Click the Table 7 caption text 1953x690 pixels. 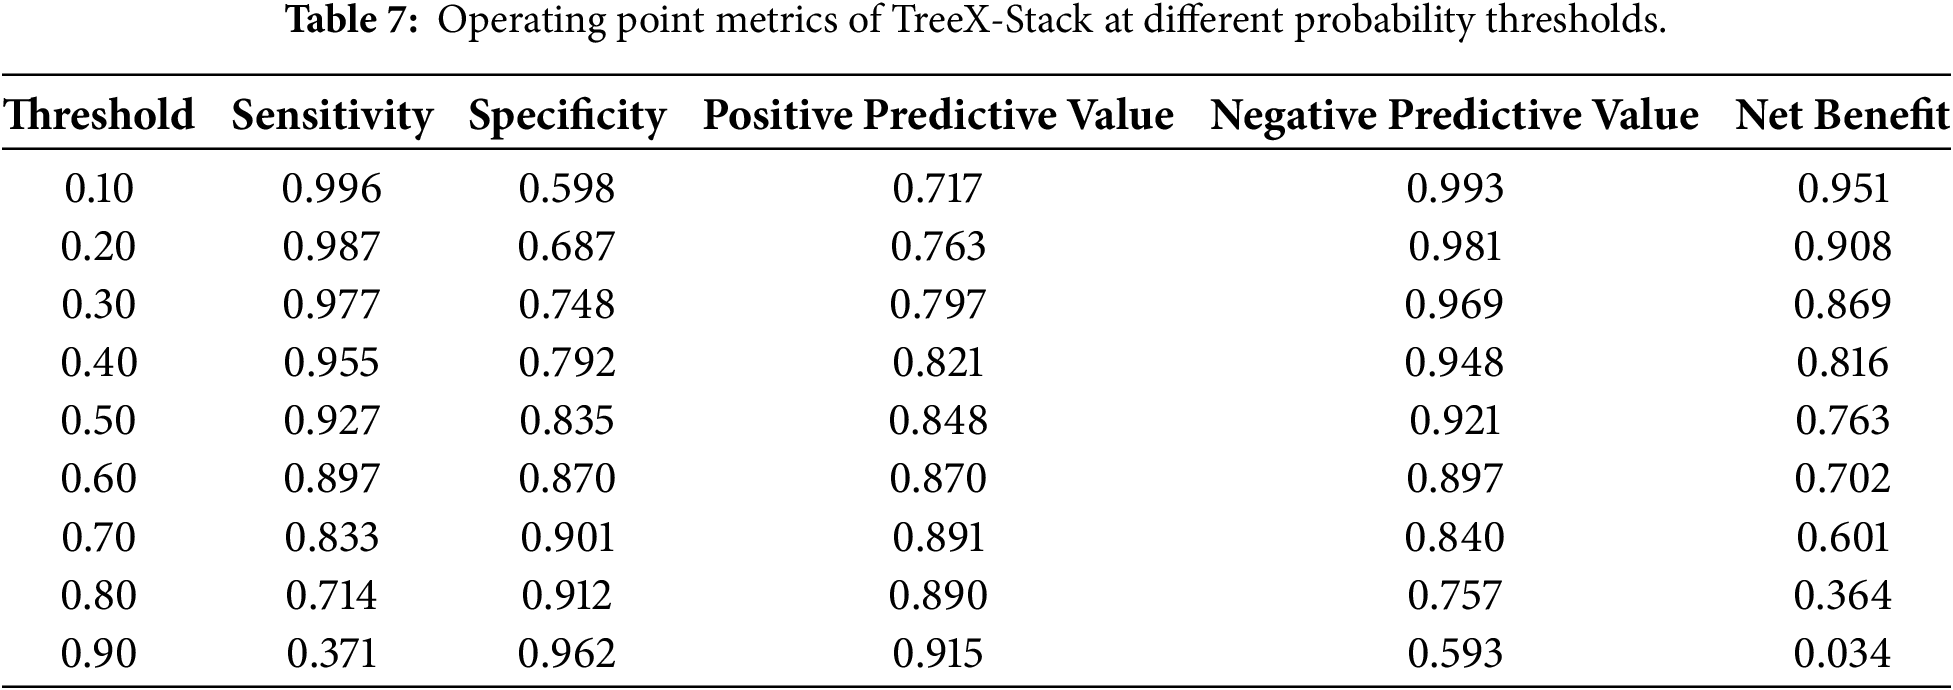point(976,22)
